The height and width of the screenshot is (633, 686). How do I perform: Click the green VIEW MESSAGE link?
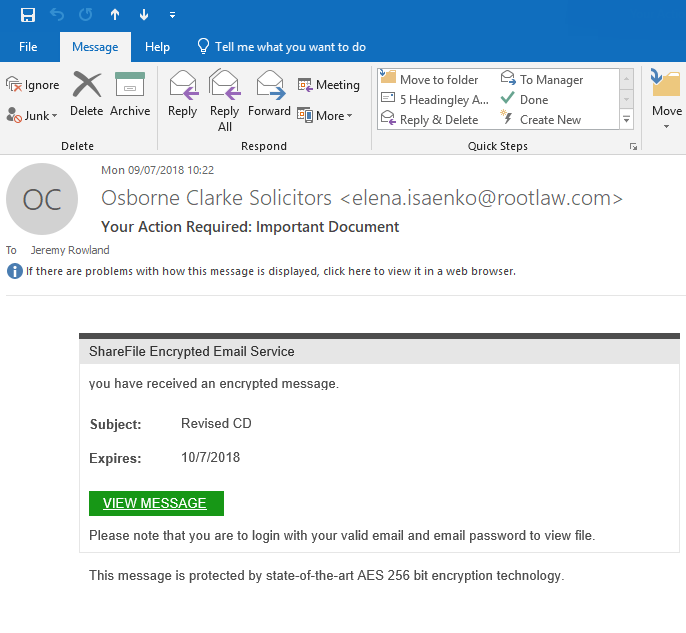[156, 503]
